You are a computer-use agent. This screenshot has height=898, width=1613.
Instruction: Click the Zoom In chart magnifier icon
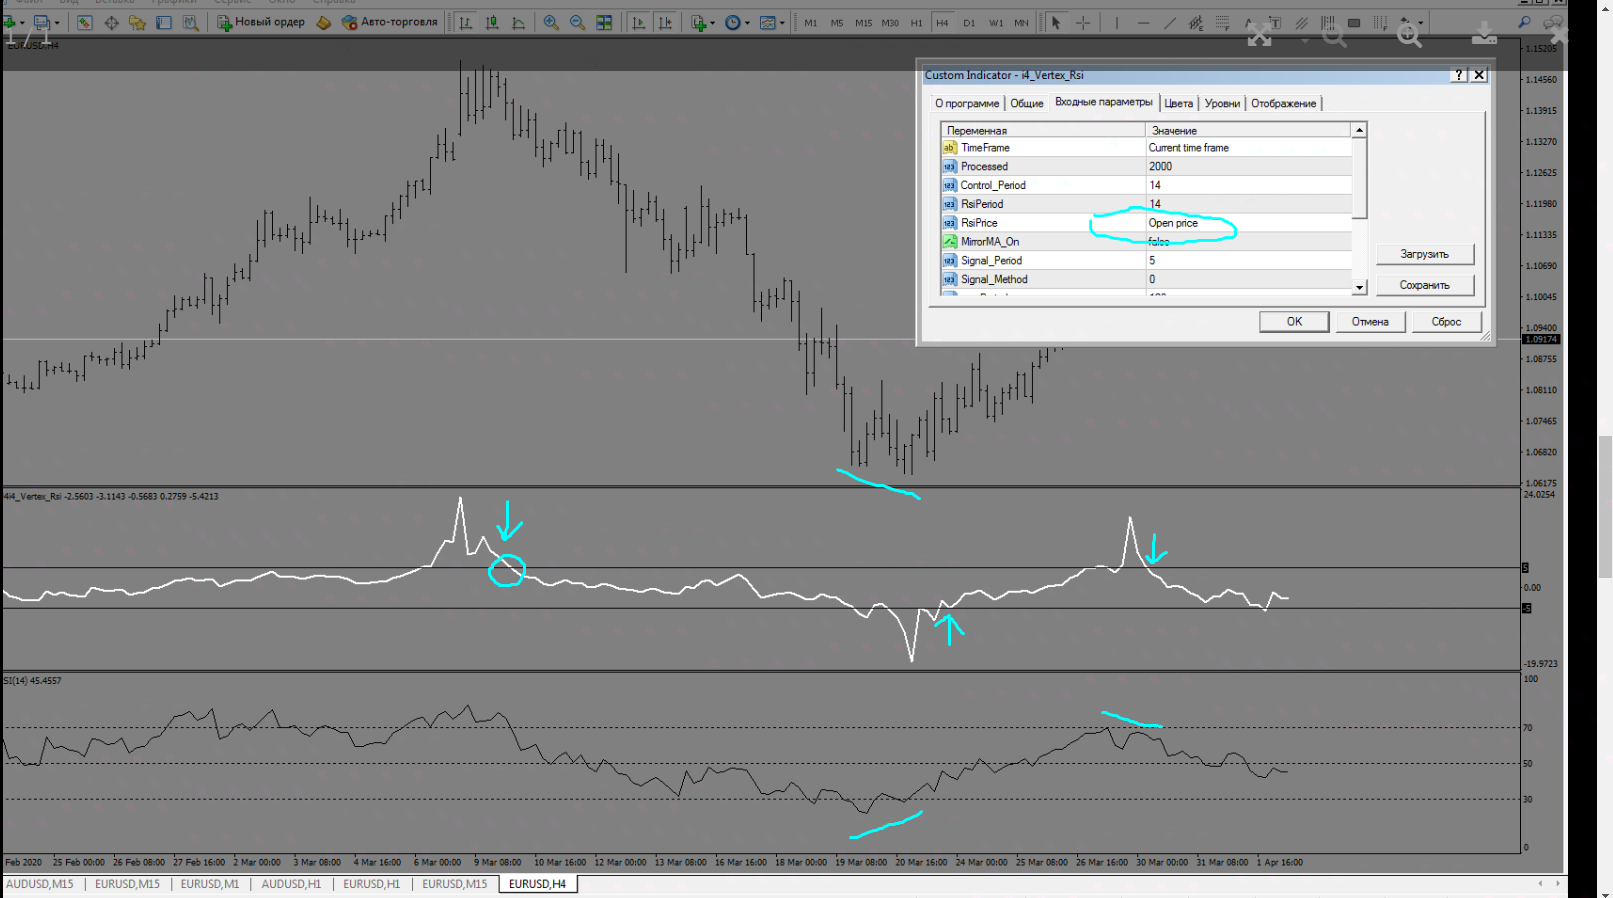click(551, 22)
